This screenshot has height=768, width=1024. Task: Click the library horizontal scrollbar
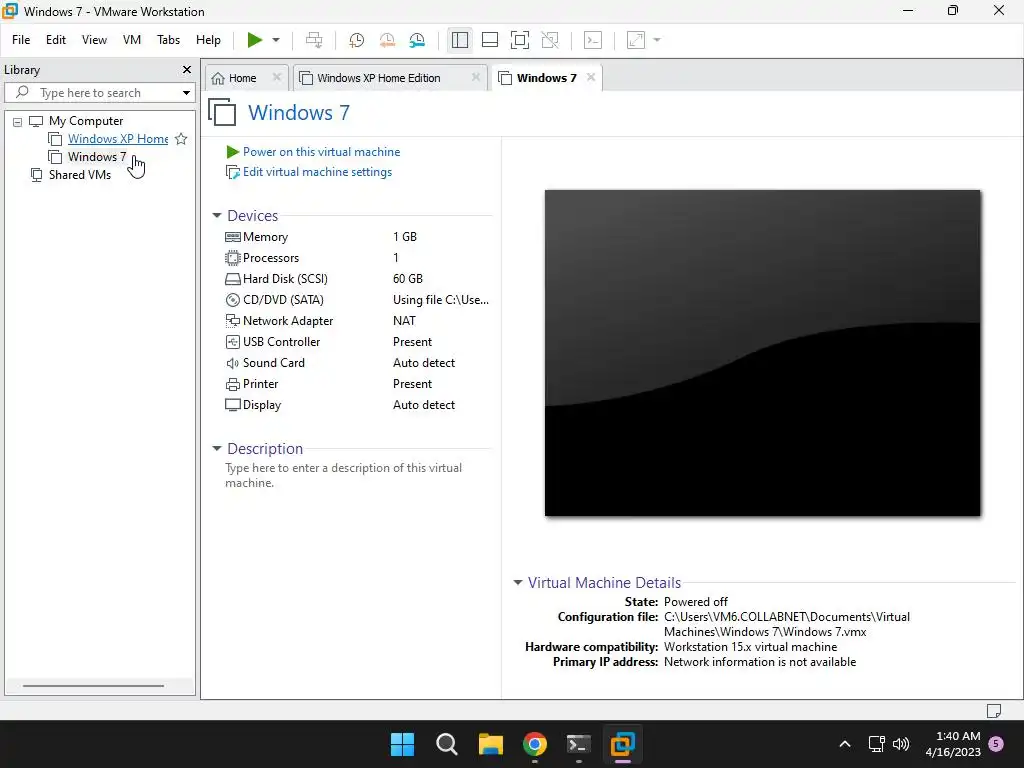click(x=93, y=686)
